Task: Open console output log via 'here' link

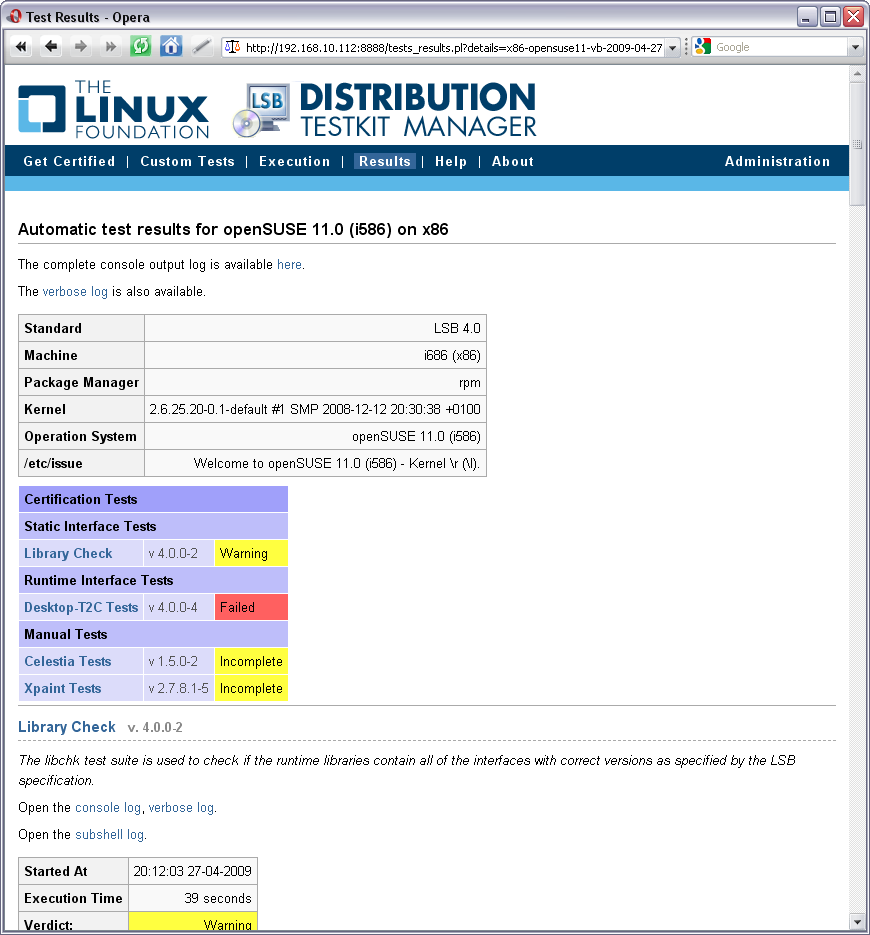Action: (x=289, y=264)
